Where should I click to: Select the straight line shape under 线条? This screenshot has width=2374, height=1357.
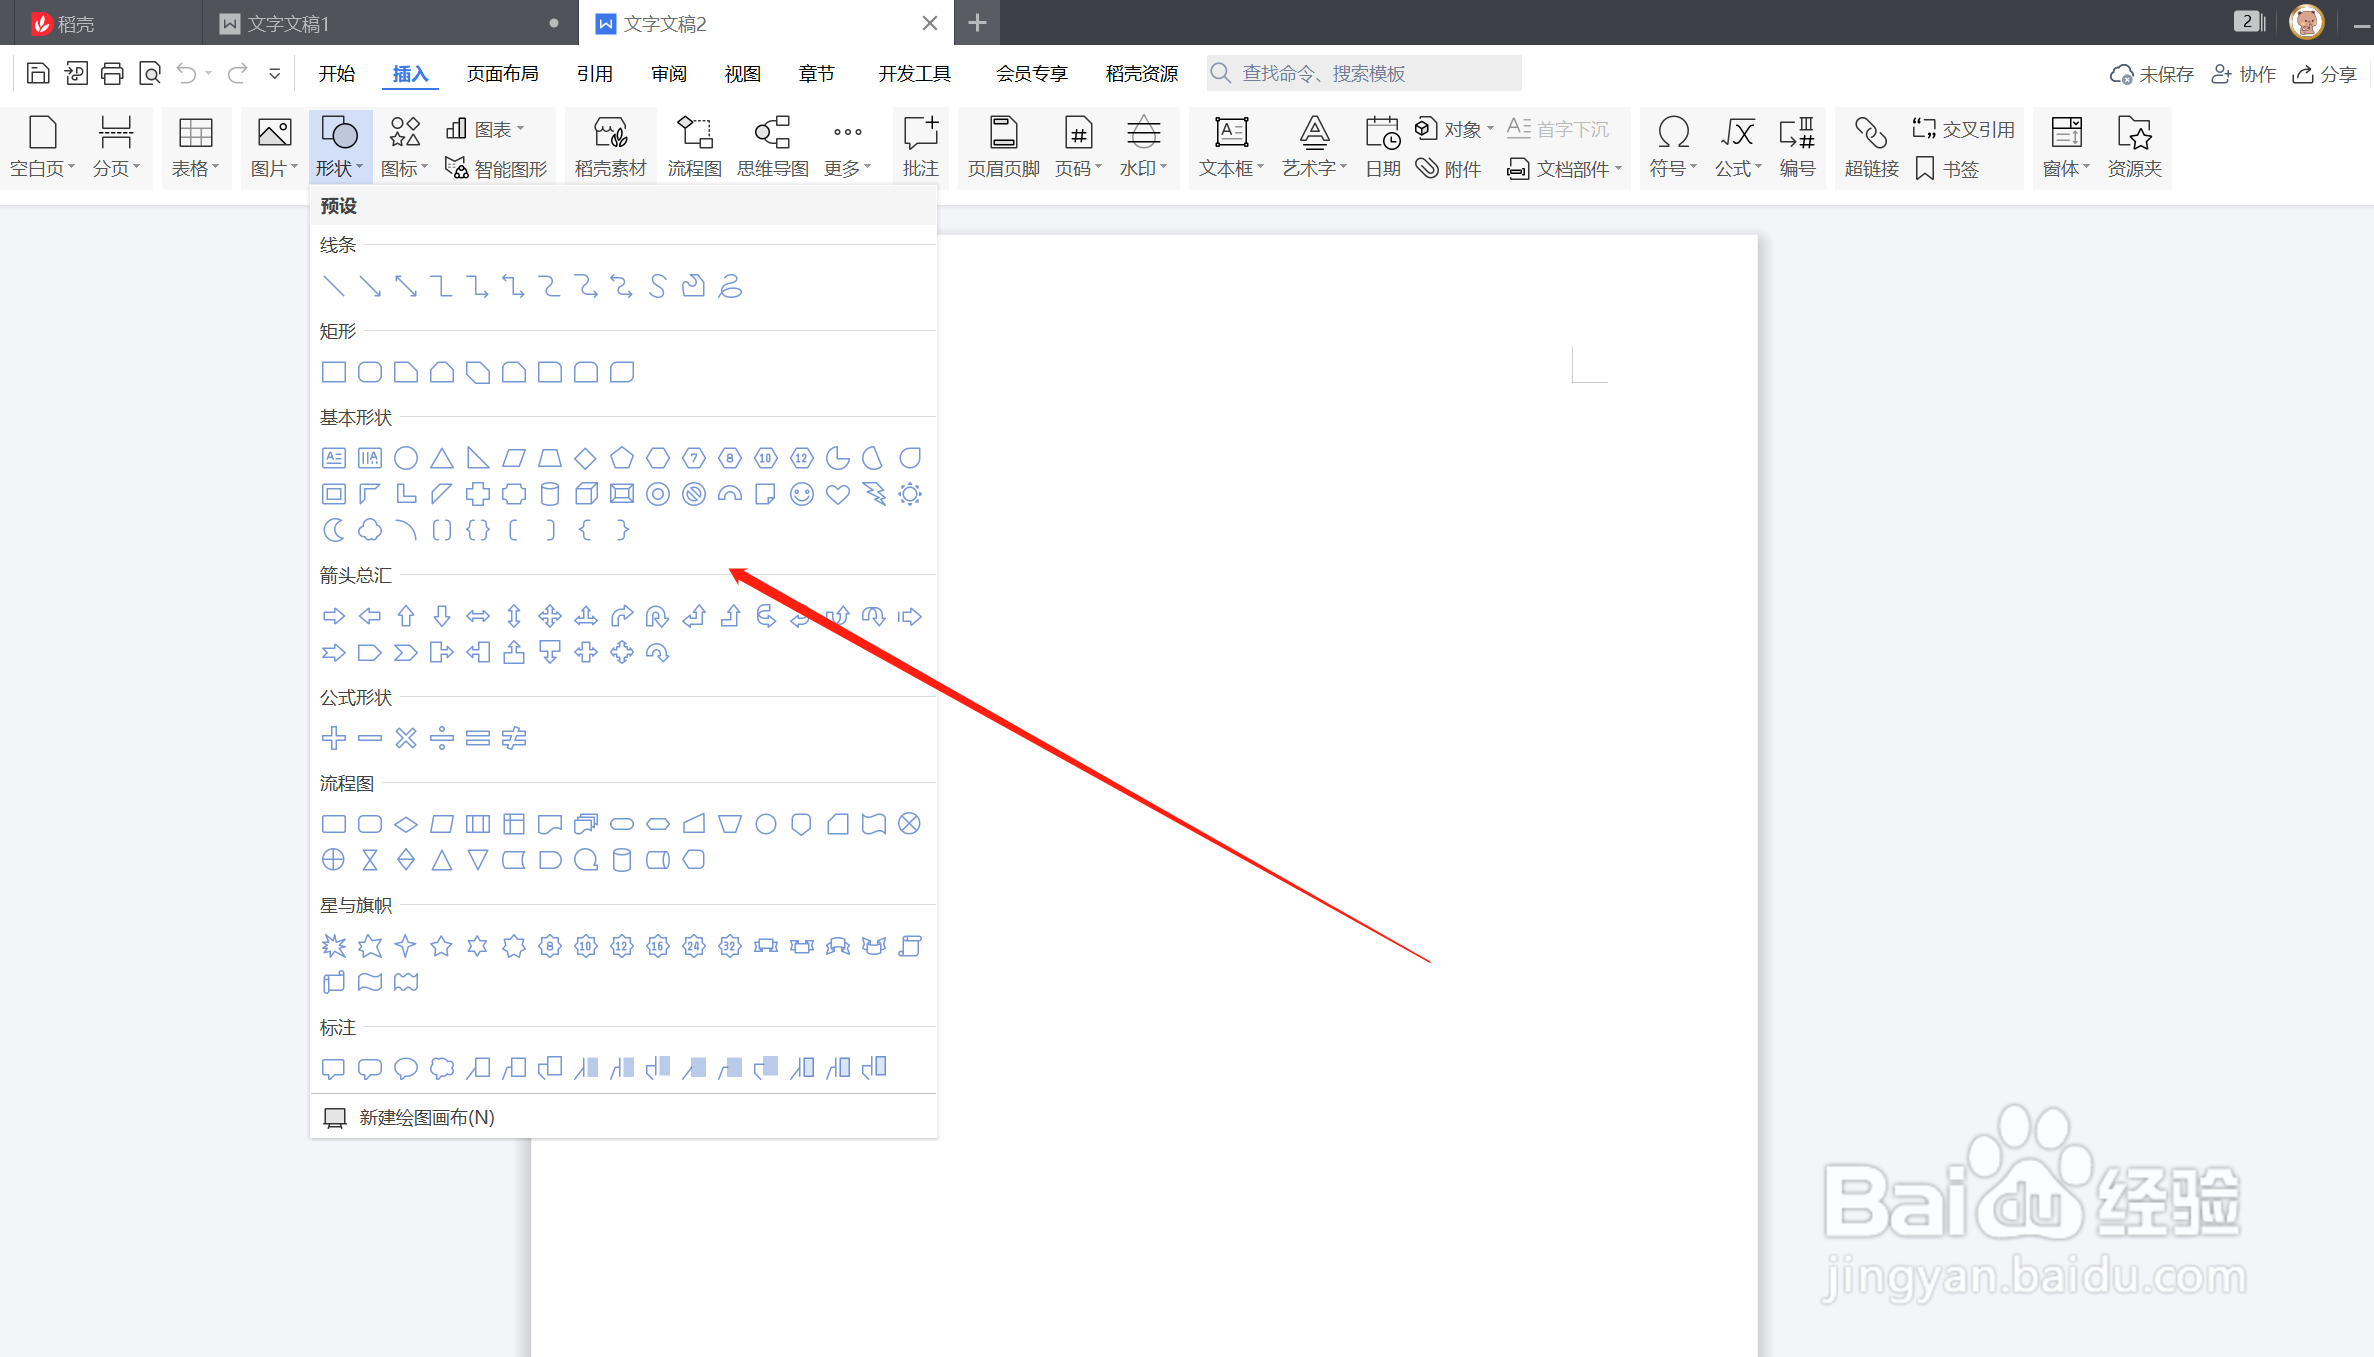point(334,287)
